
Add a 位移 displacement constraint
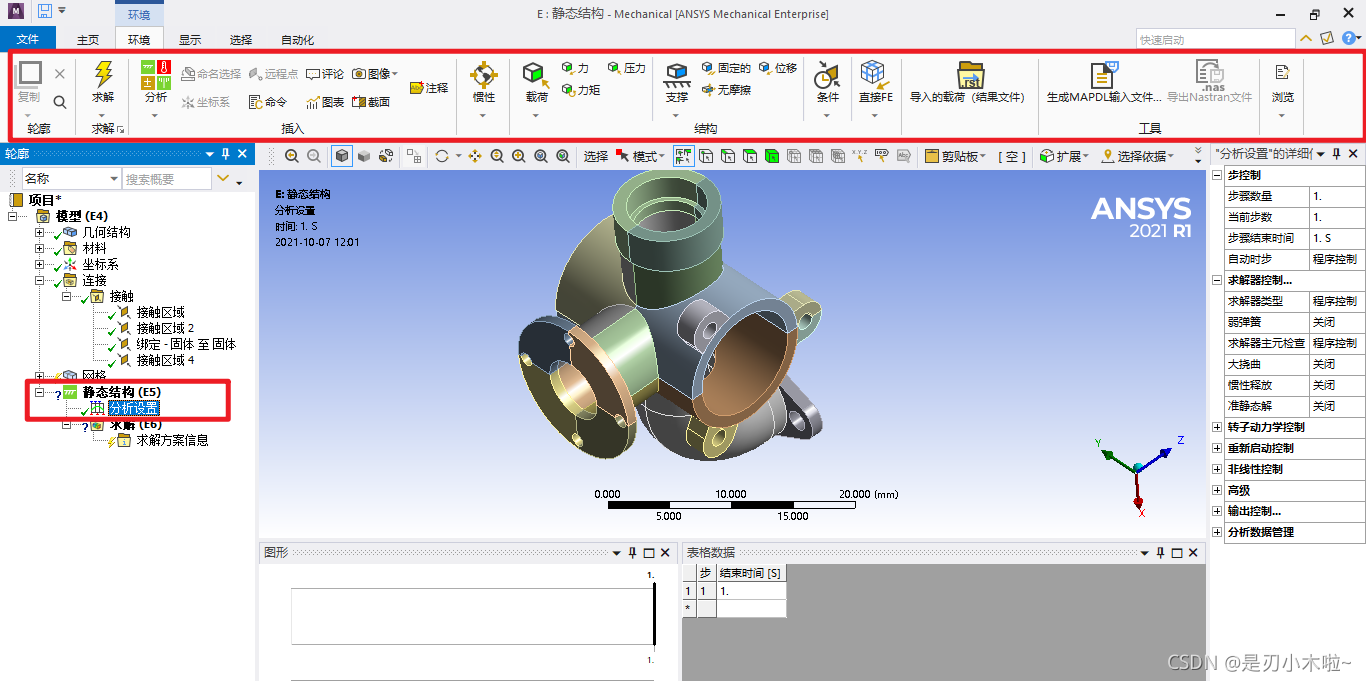click(x=778, y=68)
